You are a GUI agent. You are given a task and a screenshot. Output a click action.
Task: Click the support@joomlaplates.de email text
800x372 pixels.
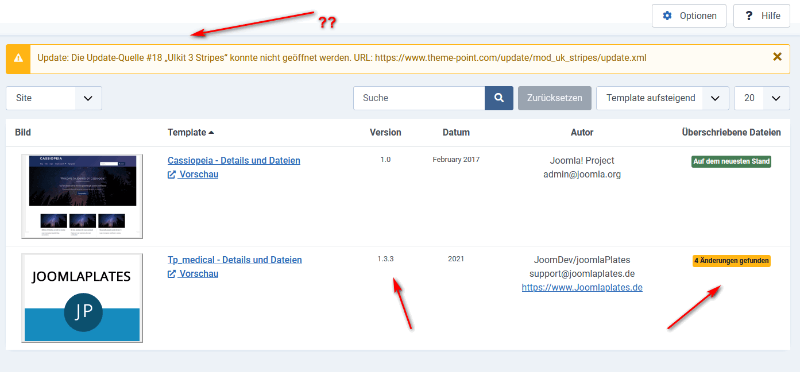(x=582, y=274)
